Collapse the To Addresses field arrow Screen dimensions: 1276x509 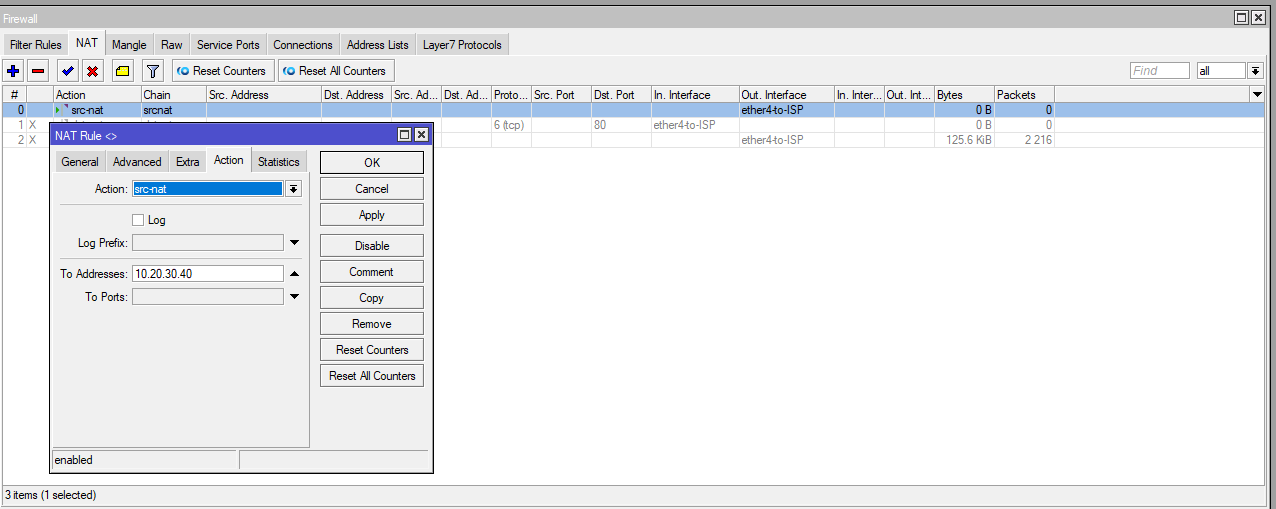coord(294,274)
